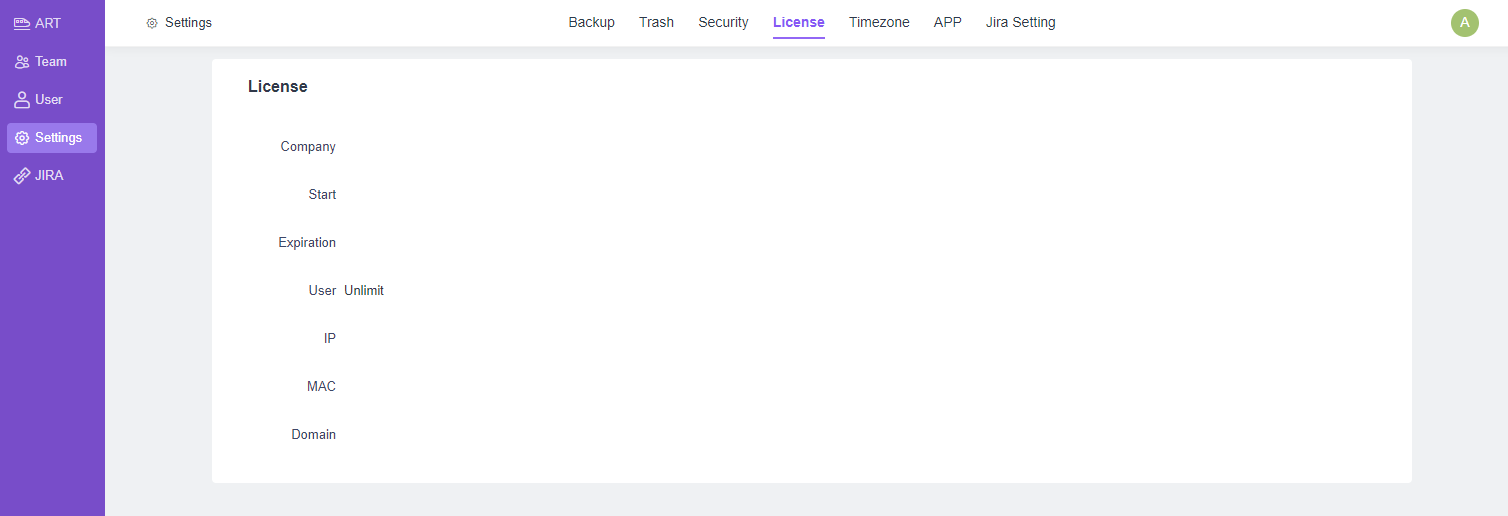The image size is (1508, 516).
Task: Select the License tab
Action: (799, 22)
